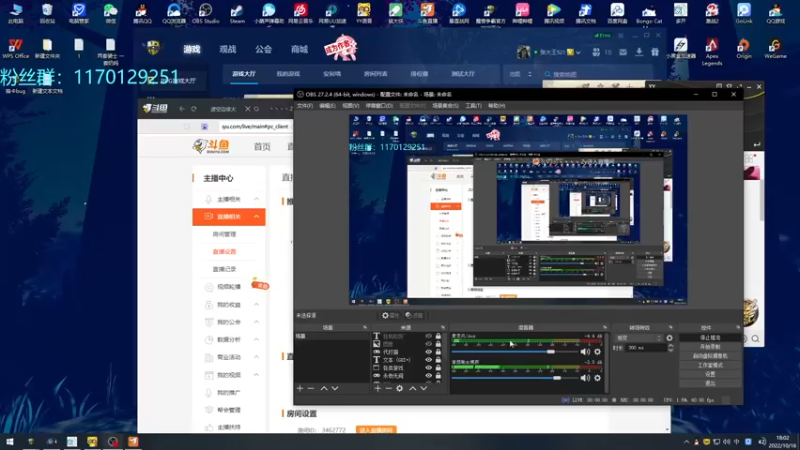Launch WPS Office from desktop
Viewport: 800px width, 450px height.
[15, 48]
